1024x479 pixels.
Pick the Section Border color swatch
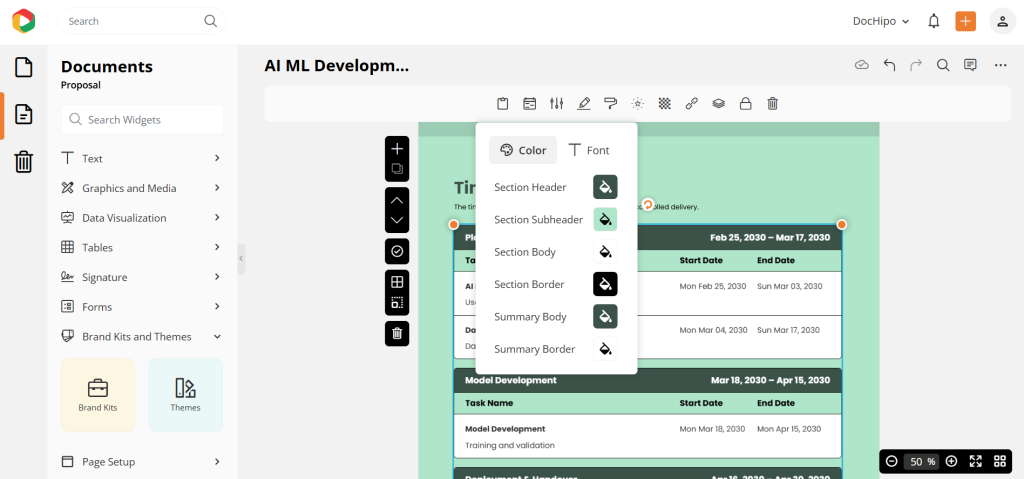point(605,284)
